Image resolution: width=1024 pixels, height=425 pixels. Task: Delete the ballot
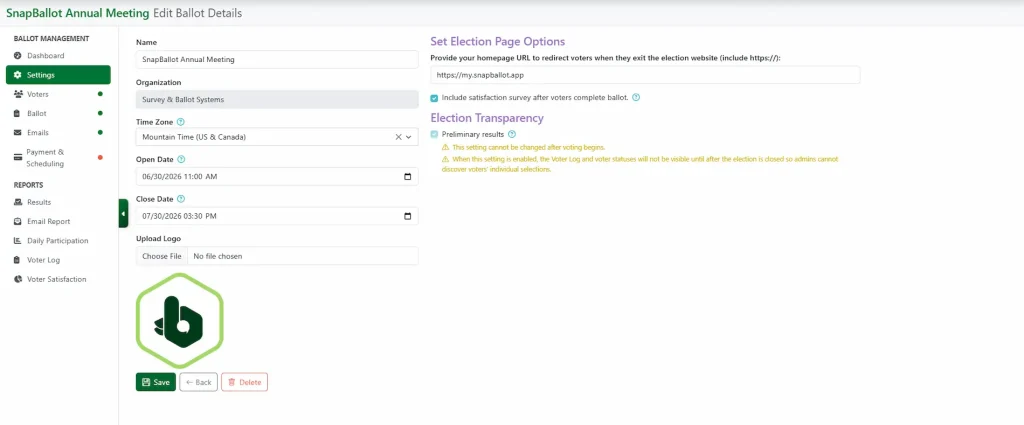coord(244,383)
